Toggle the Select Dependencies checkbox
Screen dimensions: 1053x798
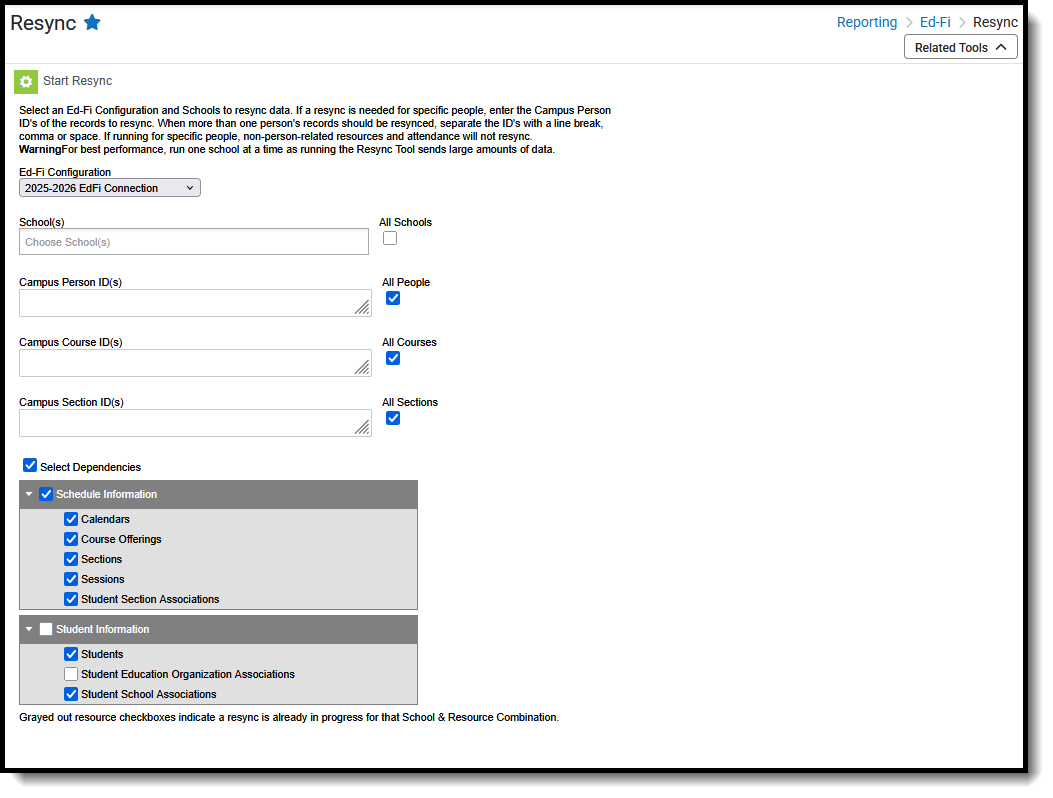coord(30,466)
